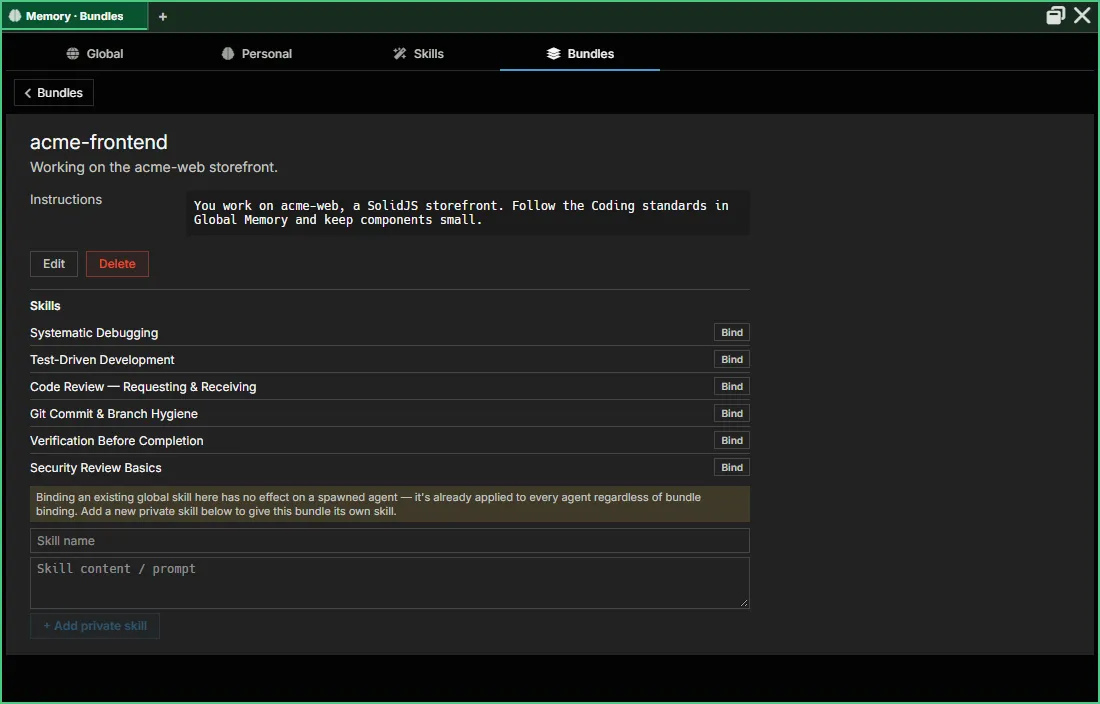This screenshot has height=704, width=1100.
Task: Click the textarea resize handle corner
Action: coord(744,603)
